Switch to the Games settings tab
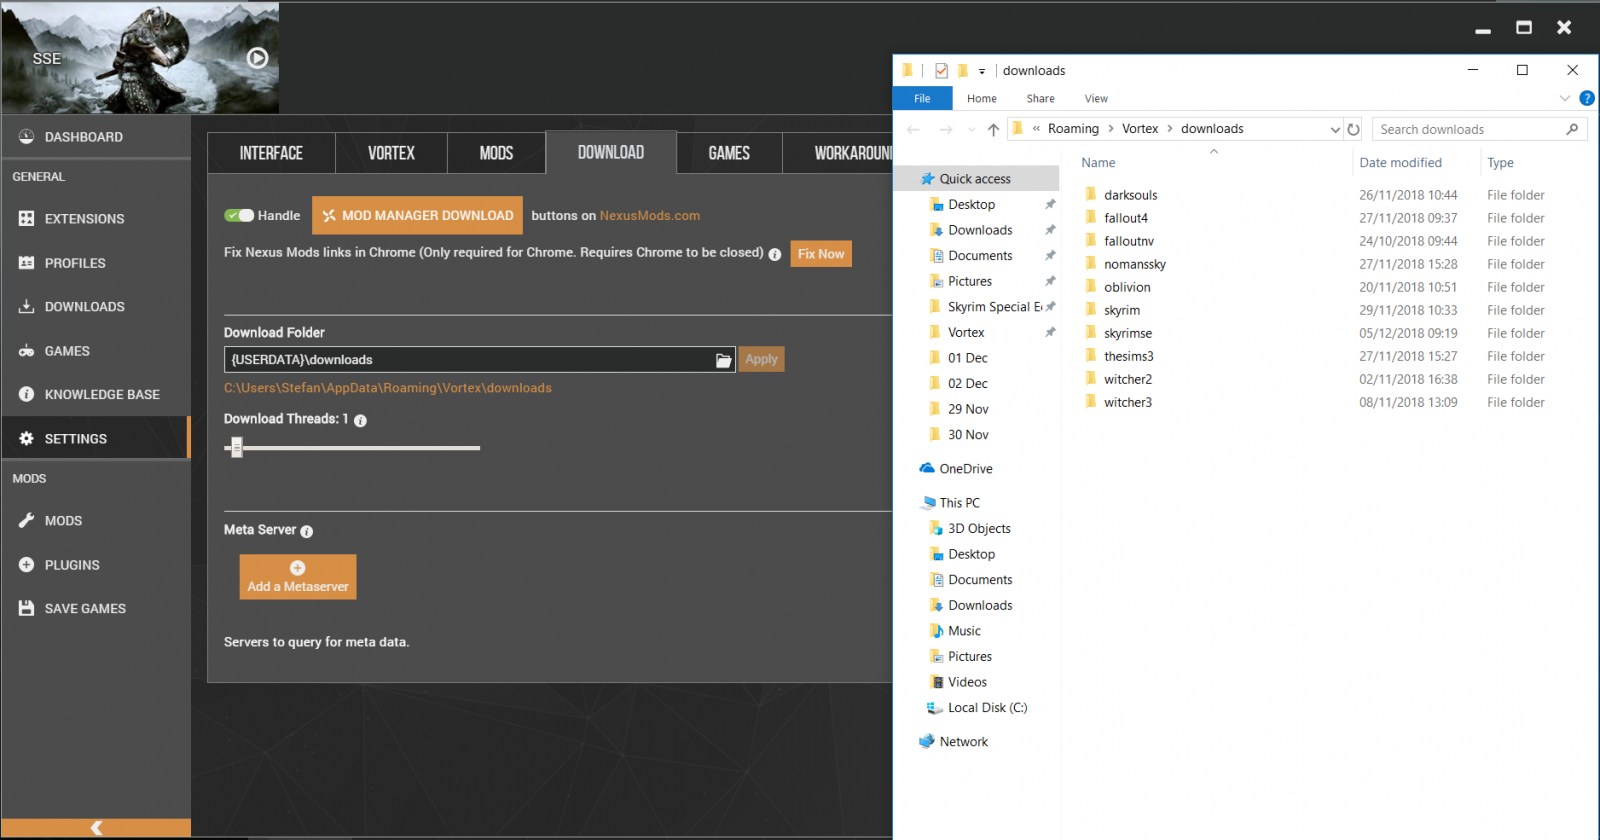The image size is (1600, 840). [729, 153]
